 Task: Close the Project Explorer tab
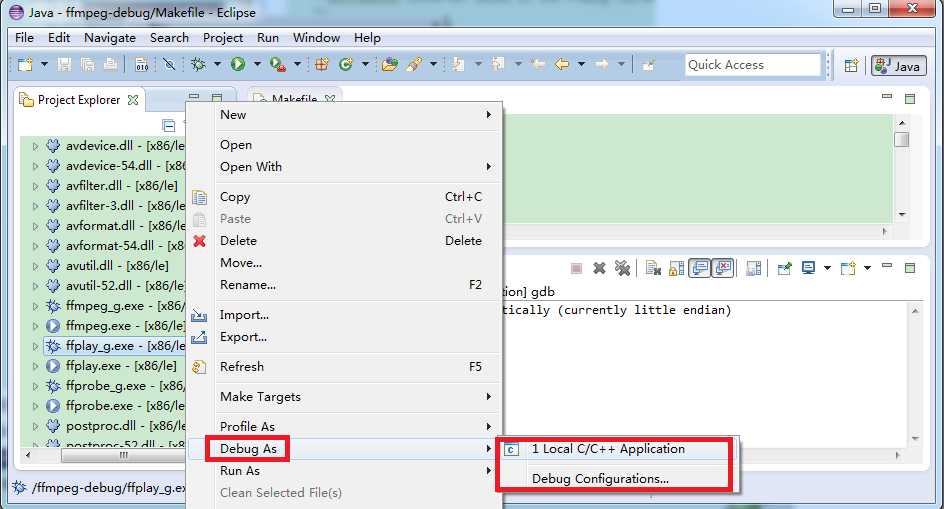click(x=133, y=100)
